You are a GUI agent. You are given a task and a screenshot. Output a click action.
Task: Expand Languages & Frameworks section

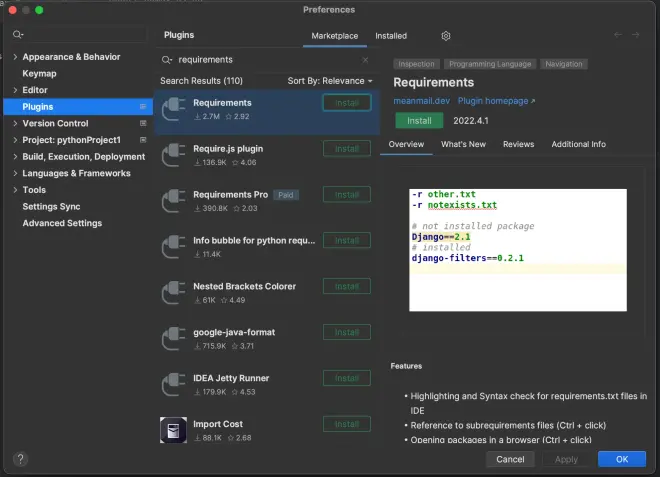click(x=15, y=173)
